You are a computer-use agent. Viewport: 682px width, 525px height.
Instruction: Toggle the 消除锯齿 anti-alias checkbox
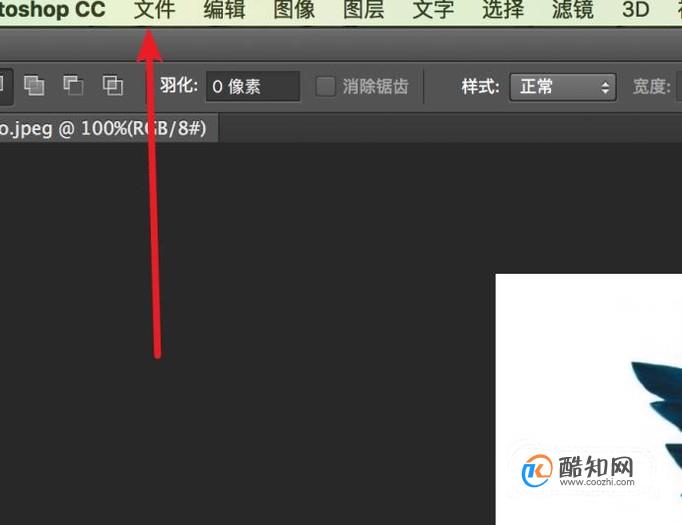pos(325,86)
